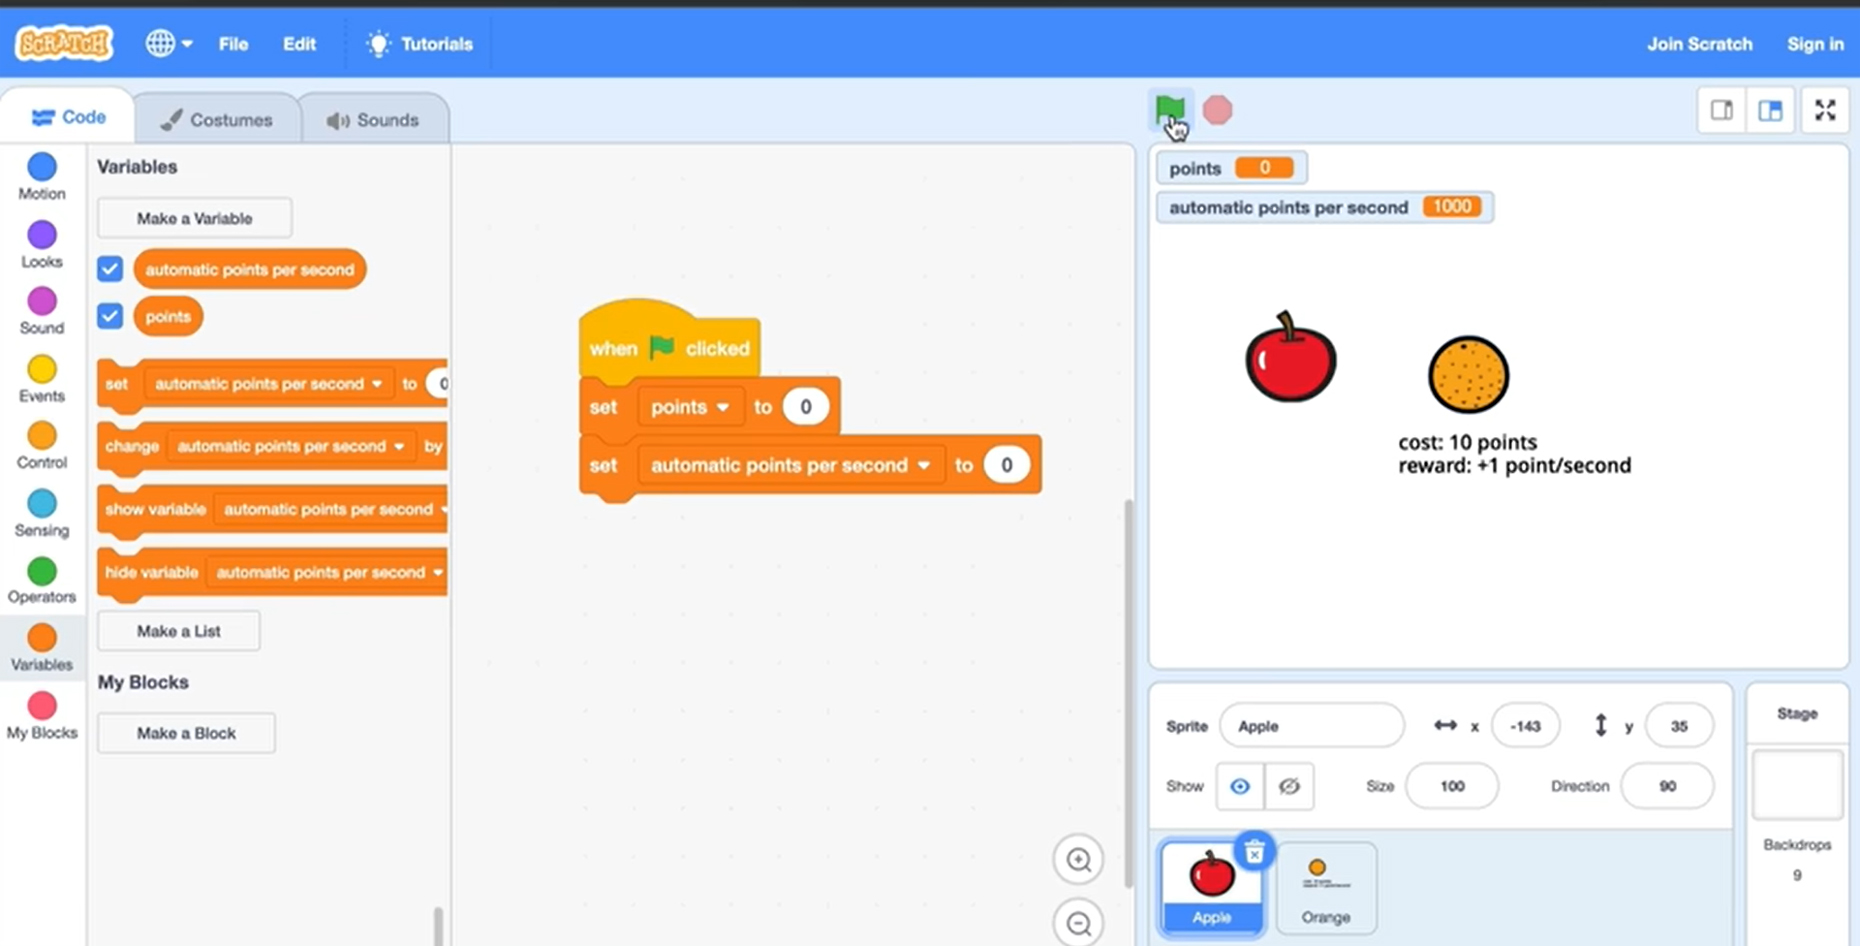The height and width of the screenshot is (946, 1860).
Task: Switch to the Costumes tab
Action: (218, 119)
